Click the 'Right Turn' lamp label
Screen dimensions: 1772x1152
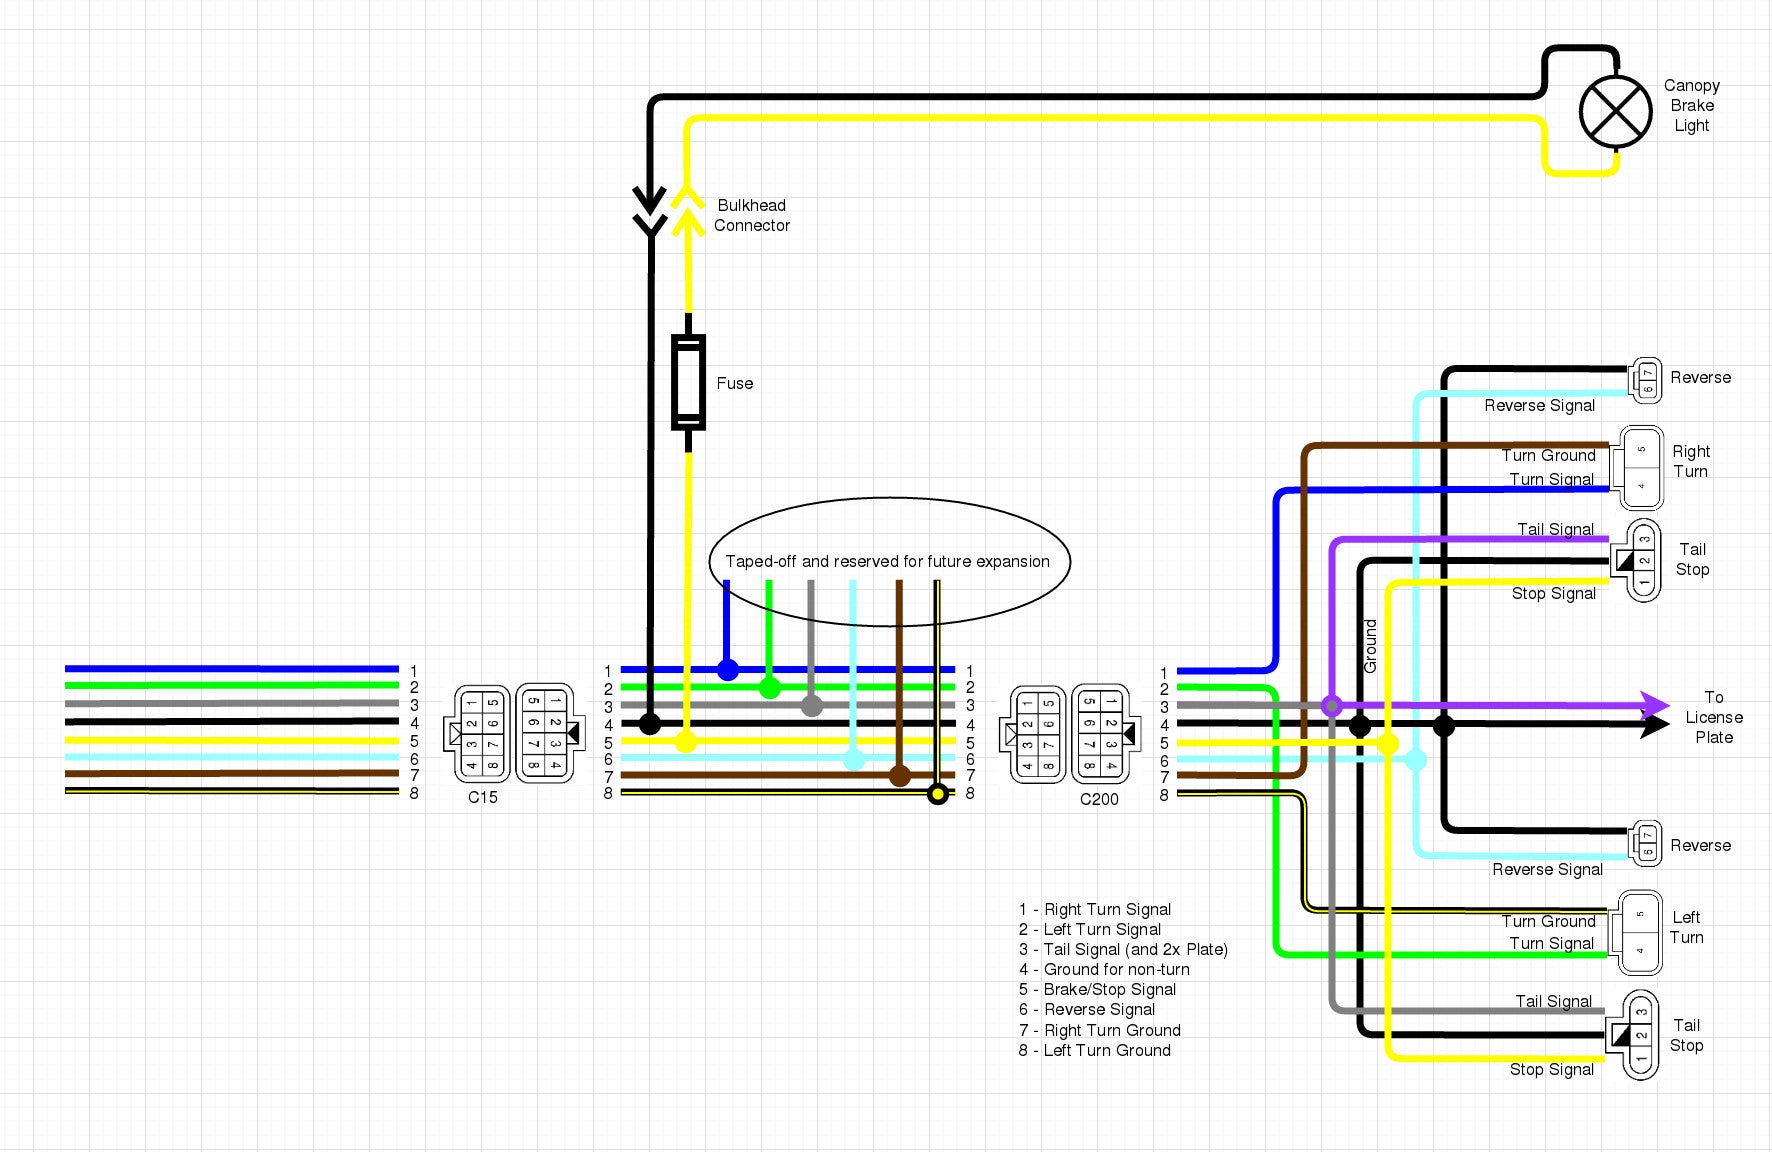[x=1691, y=461]
